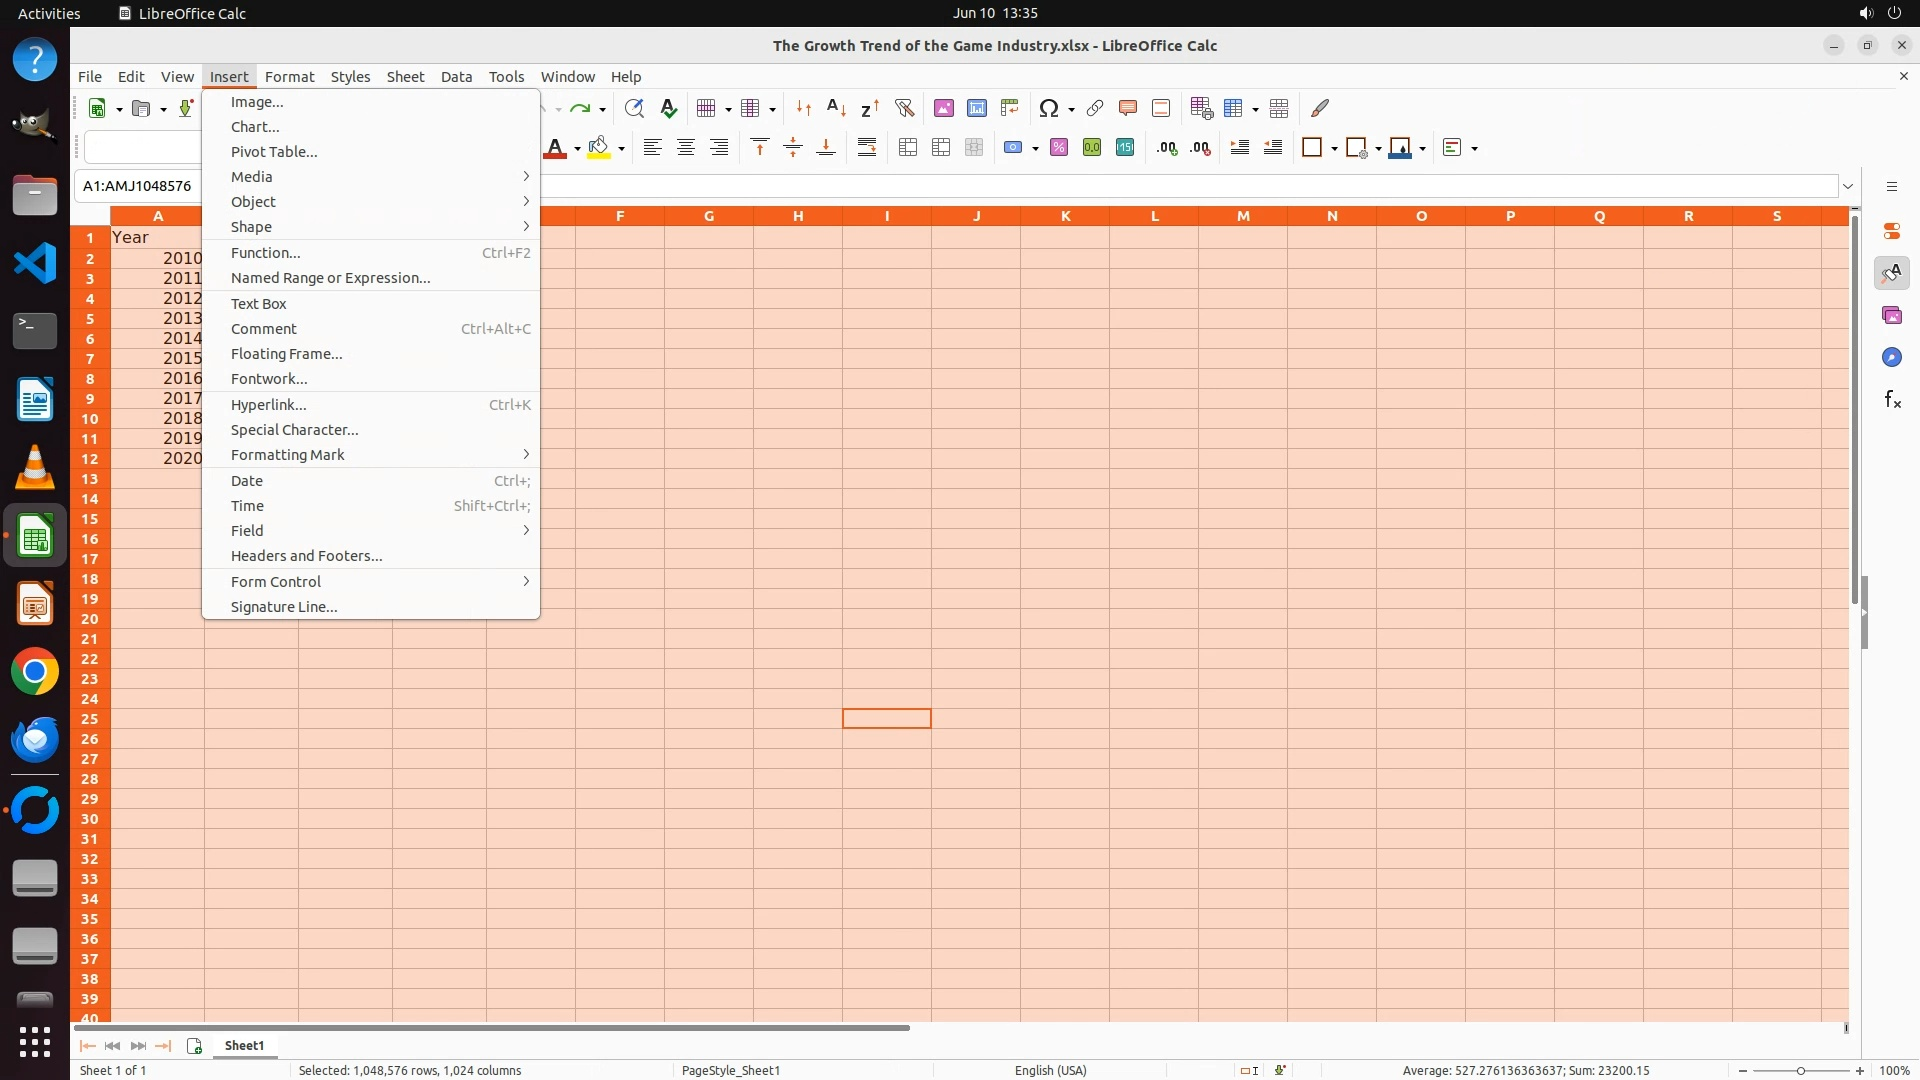This screenshot has width=1920, height=1080.
Task: Click the Name Box showing A1:AMJ1048576
Action: click(x=138, y=186)
